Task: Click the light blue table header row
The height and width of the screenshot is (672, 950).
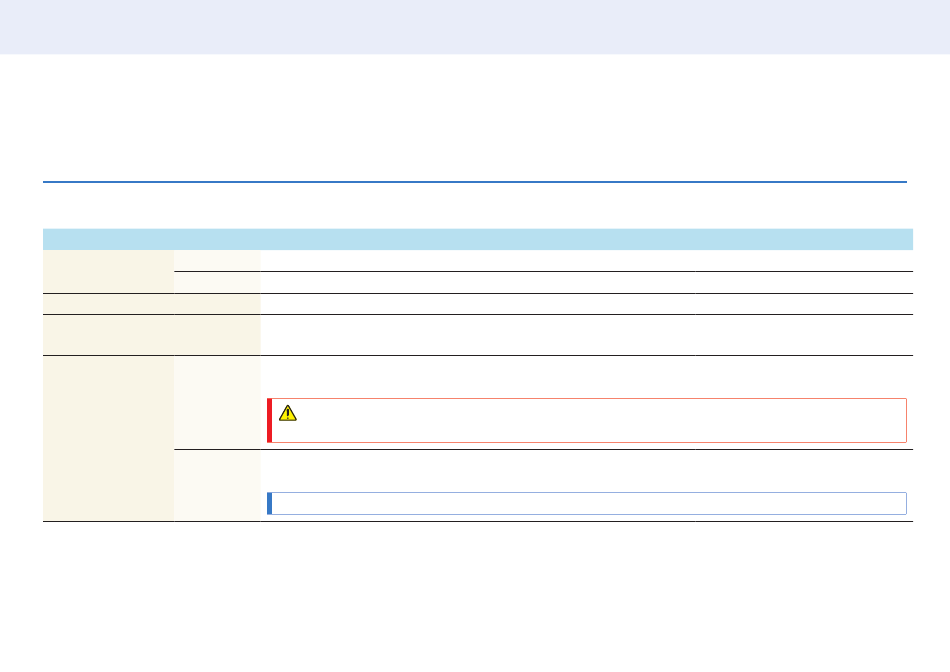Action: (478, 239)
